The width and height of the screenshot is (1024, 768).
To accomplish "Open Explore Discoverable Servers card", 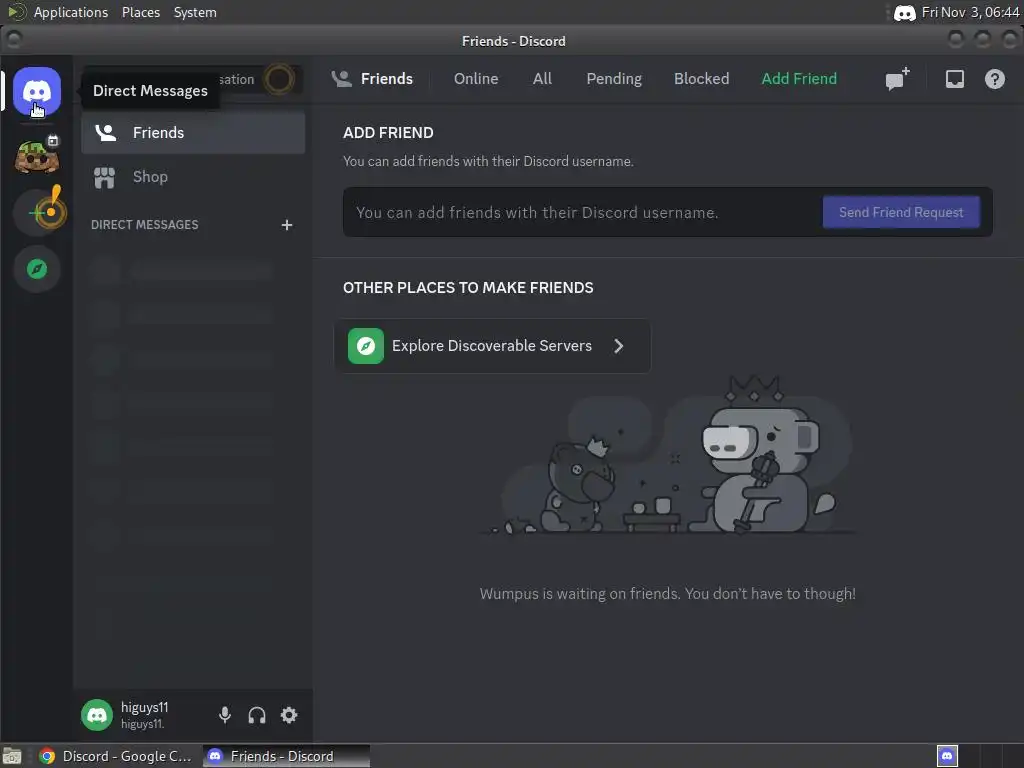I will 492,346.
